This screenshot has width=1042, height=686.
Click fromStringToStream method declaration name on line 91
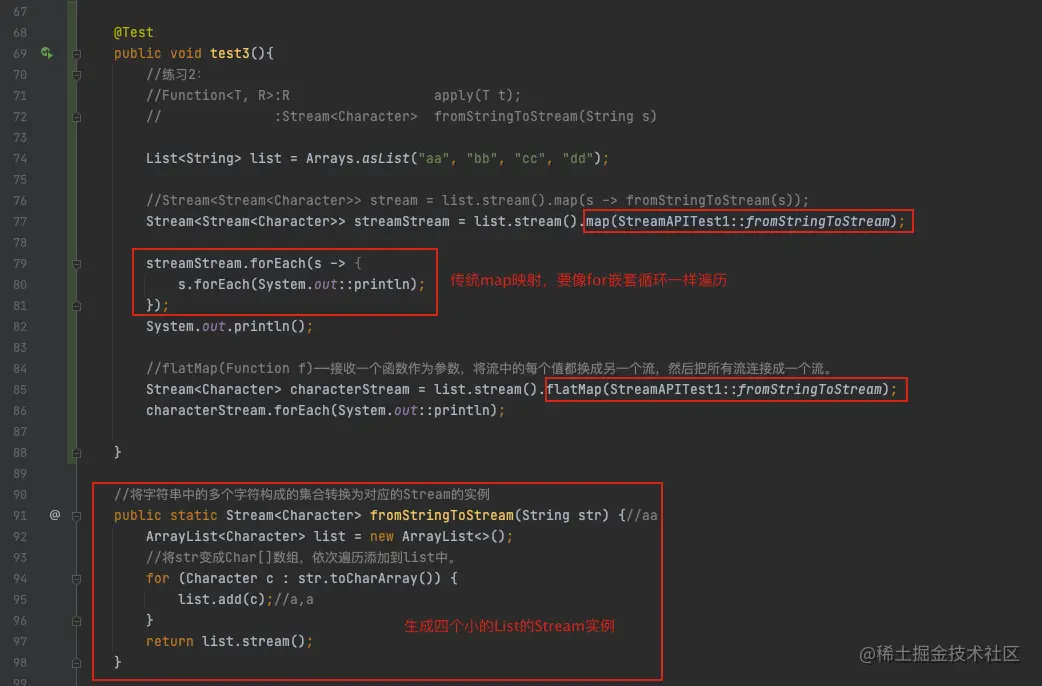[x=441, y=515]
